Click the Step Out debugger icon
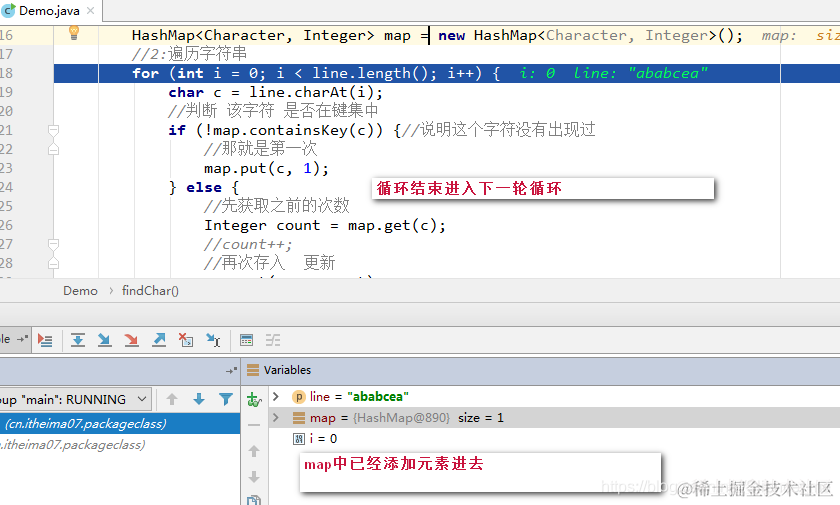Image resolution: width=840 pixels, height=505 pixels. [x=159, y=340]
